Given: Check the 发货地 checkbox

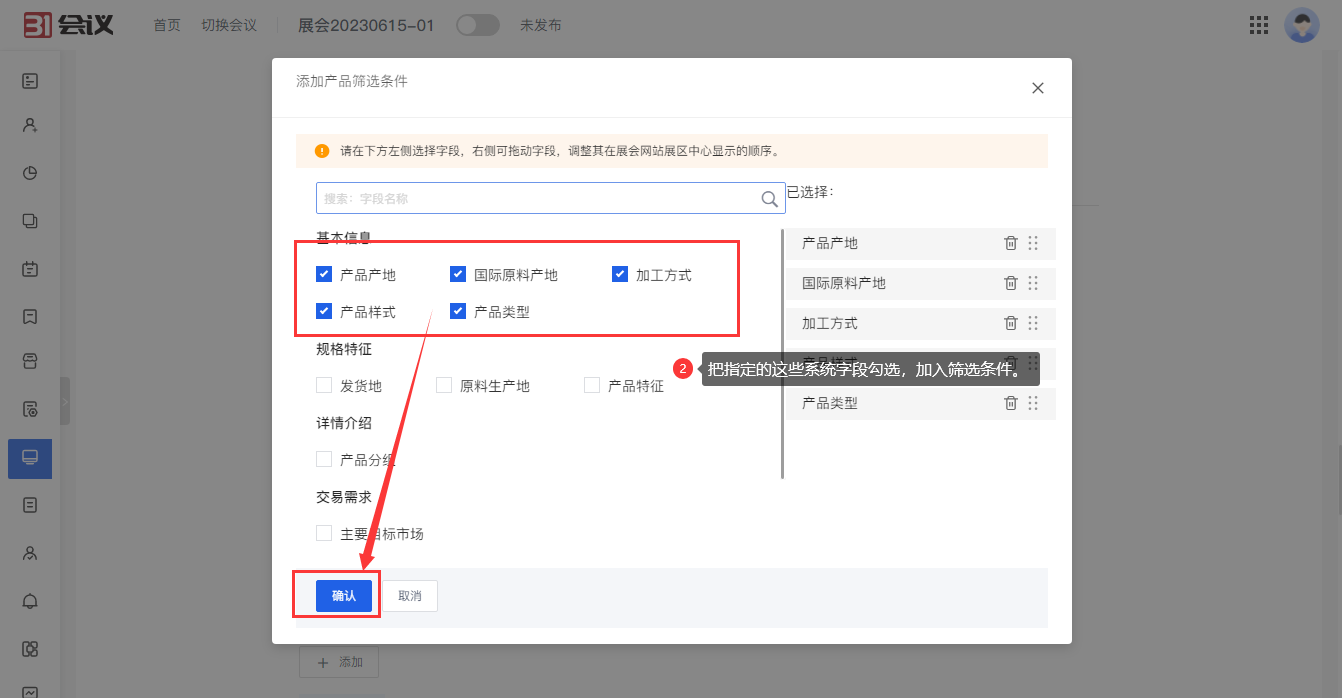Looking at the screenshot, I should [x=324, y=385].
